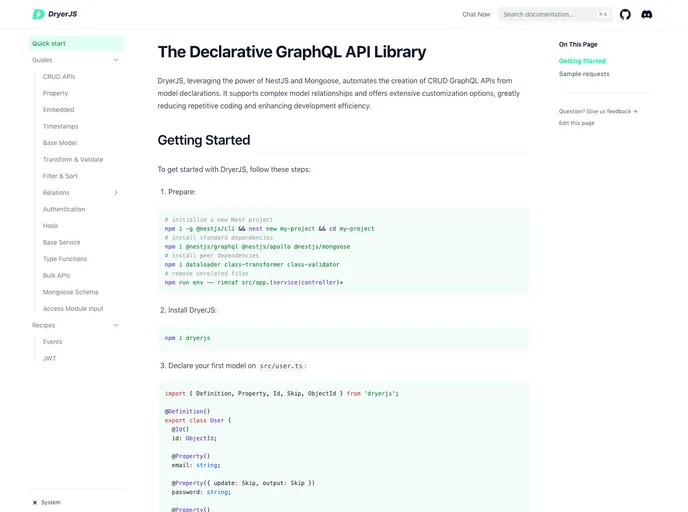The height and width of the screenshot is (512, 688).
Task: Collapse the Guides section chevron
Action: click(116, 60)
